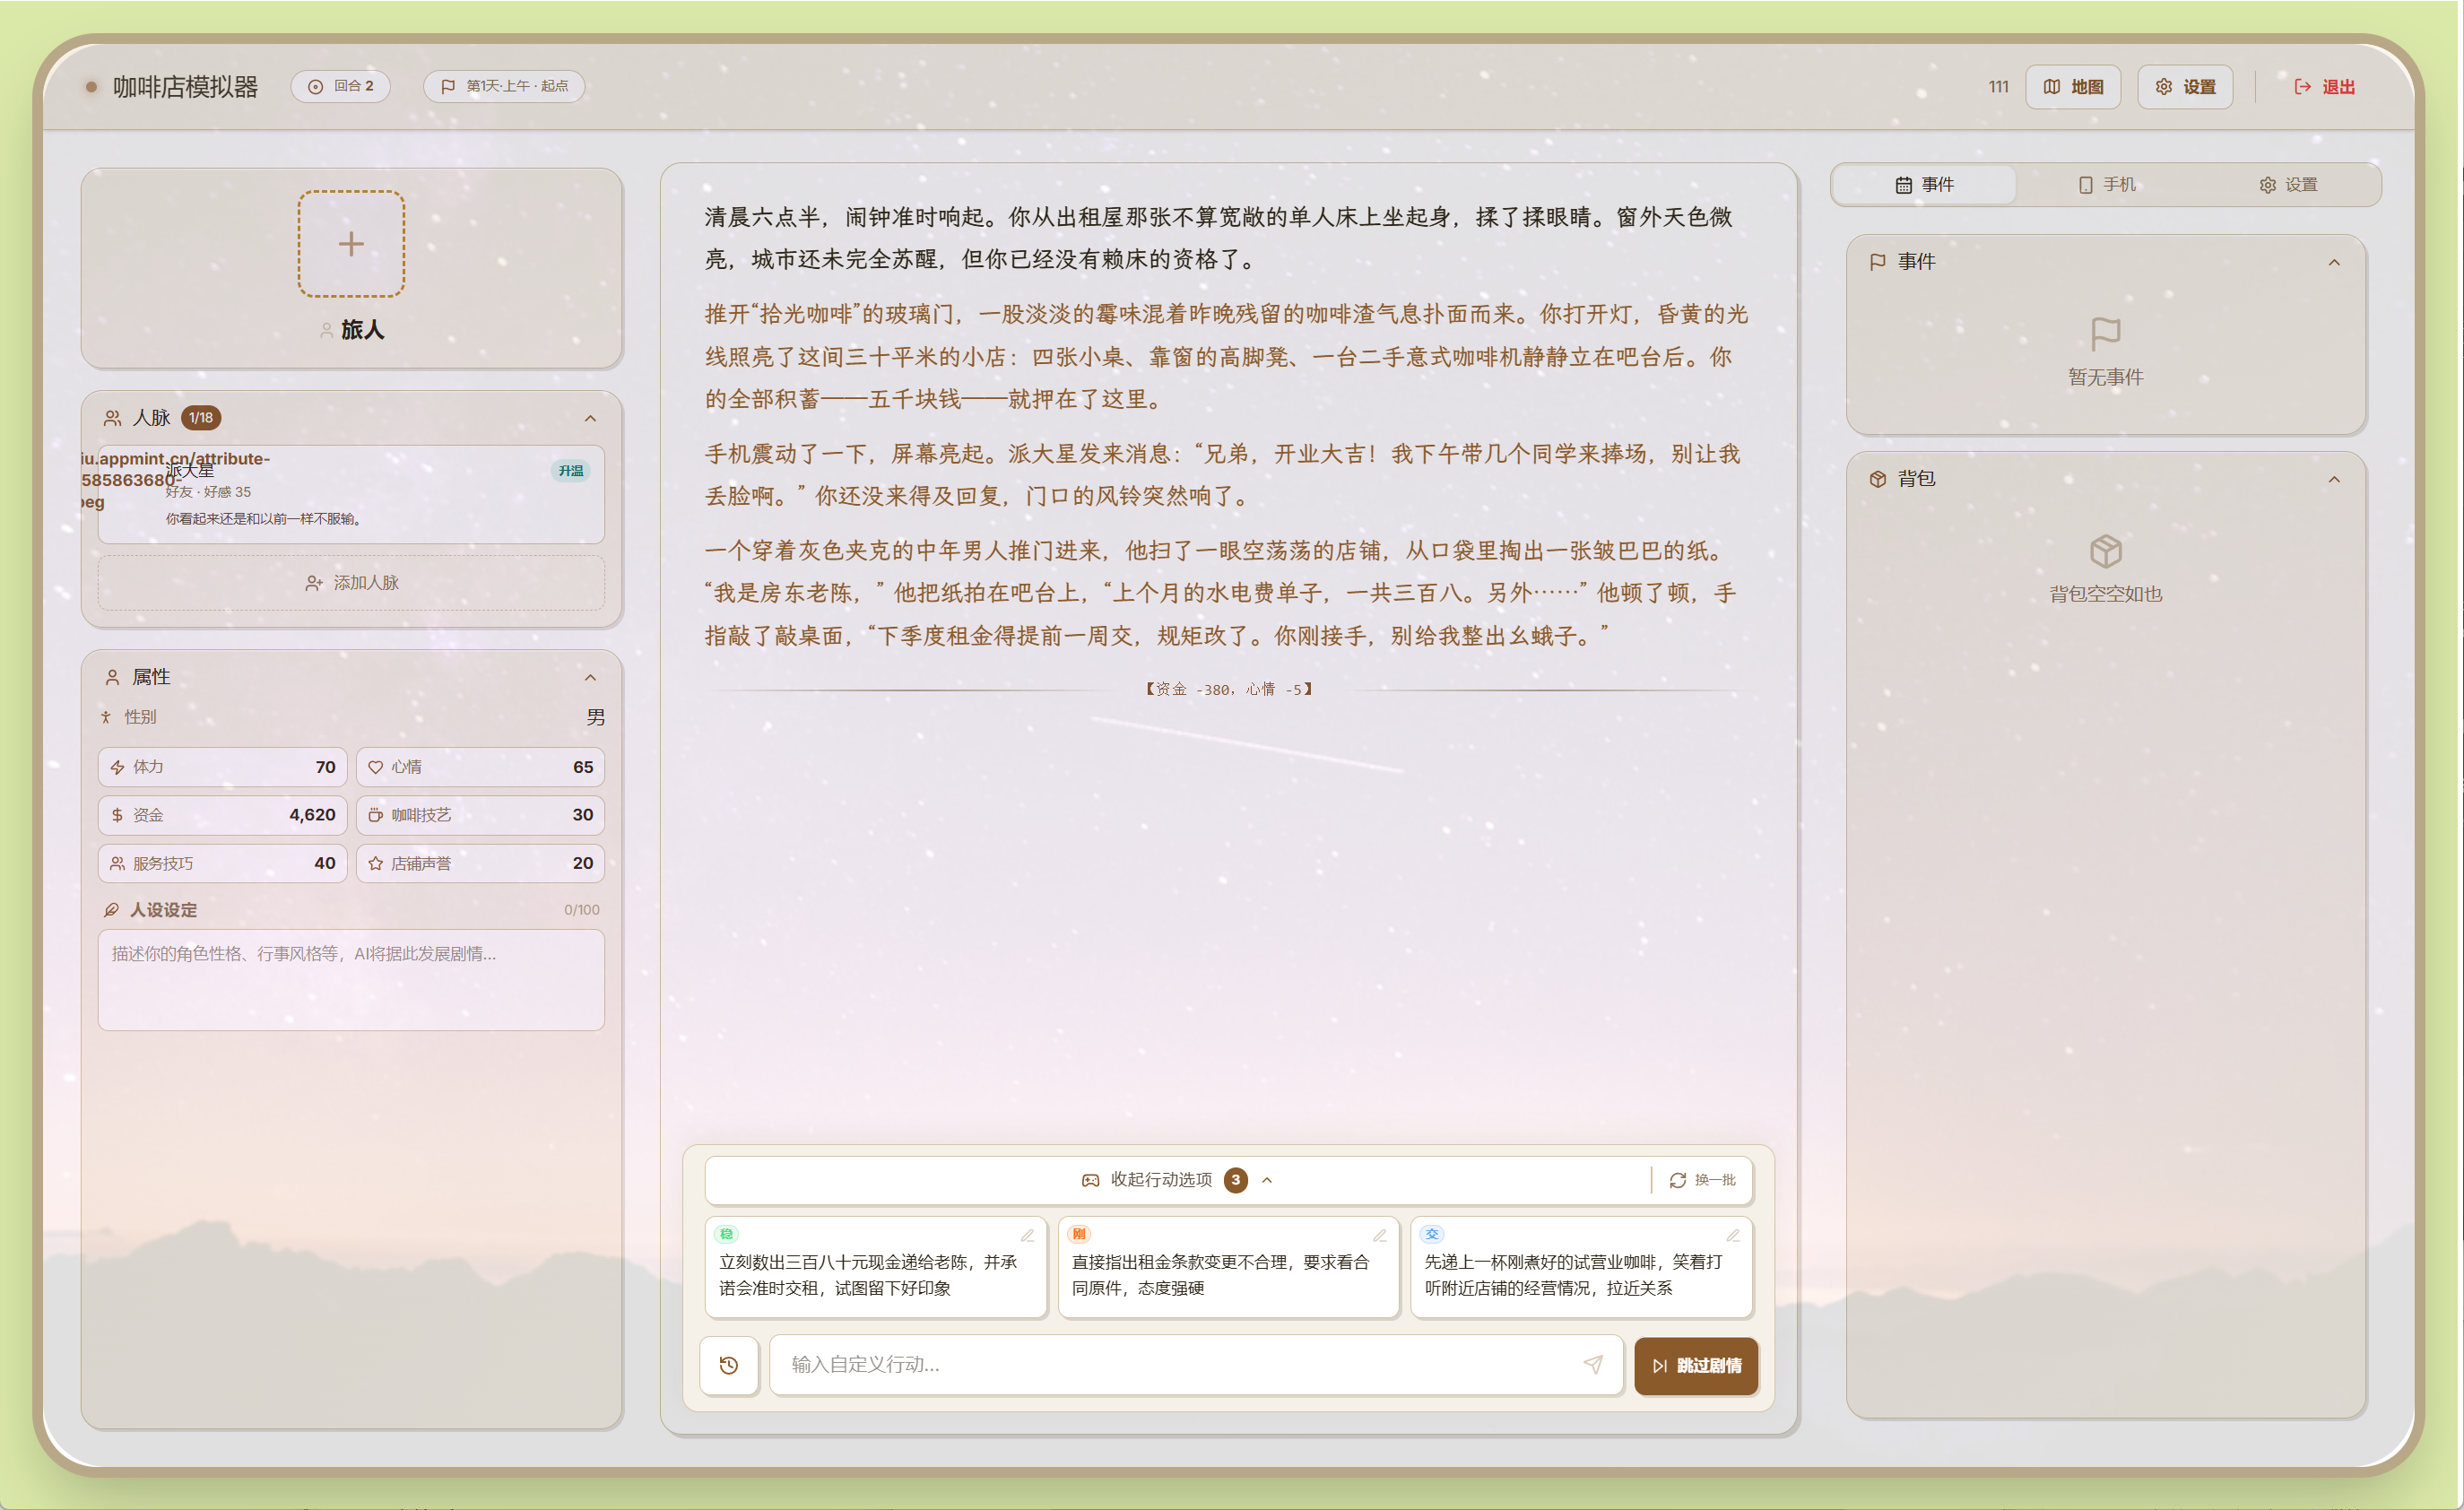Image resolution: width=2464 pixels, height=1510 pixels.
Task: Click the 跳过剧情 button
Action: [1696, 1365]
